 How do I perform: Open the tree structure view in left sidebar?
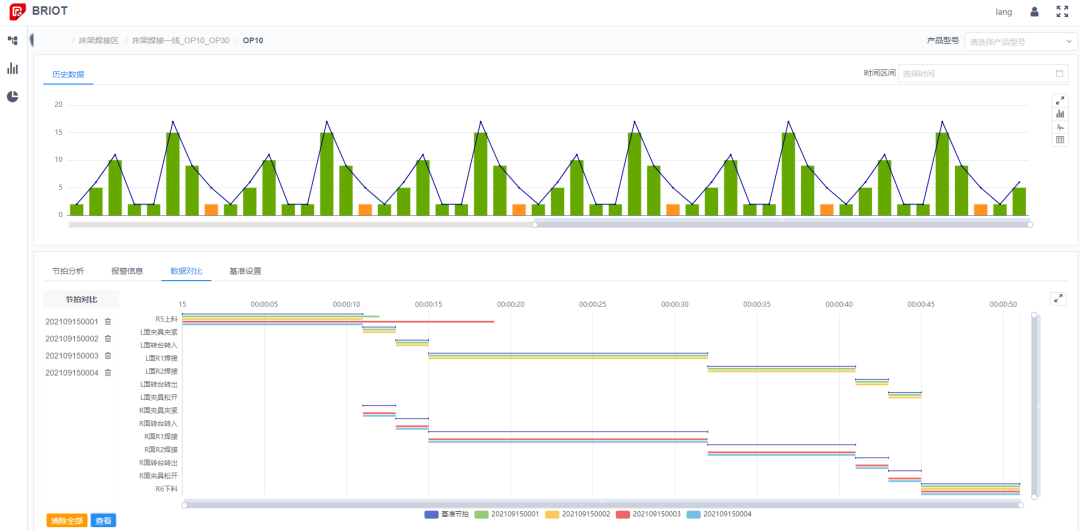(13, 41)
